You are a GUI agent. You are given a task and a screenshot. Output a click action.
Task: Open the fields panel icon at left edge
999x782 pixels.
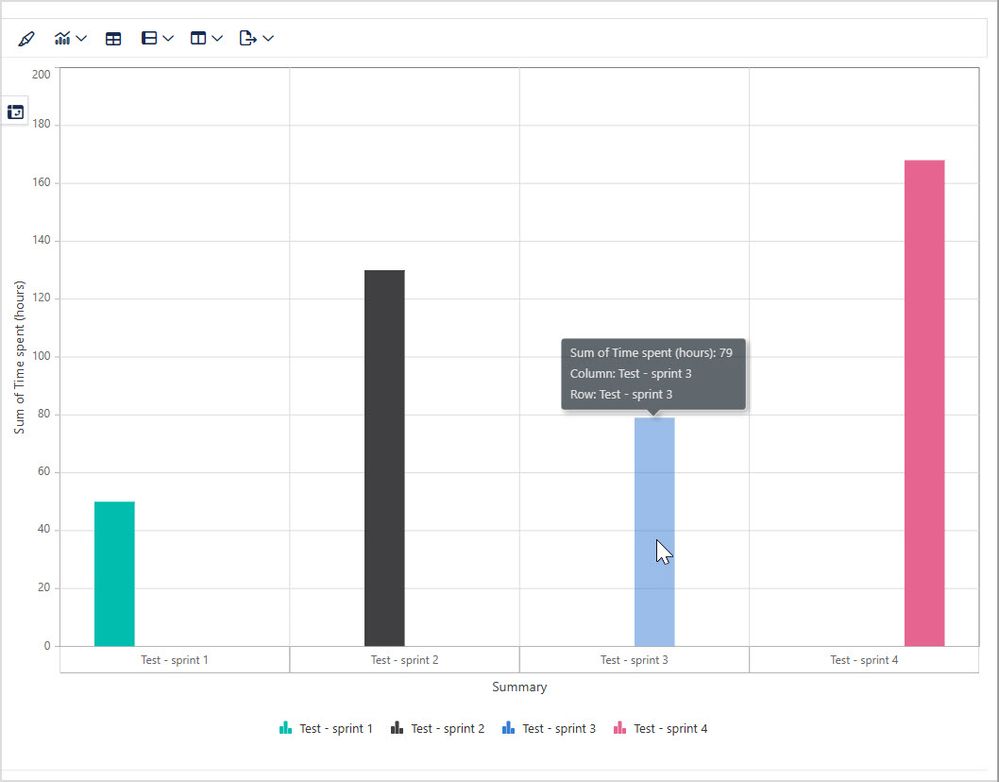(15, 112)
